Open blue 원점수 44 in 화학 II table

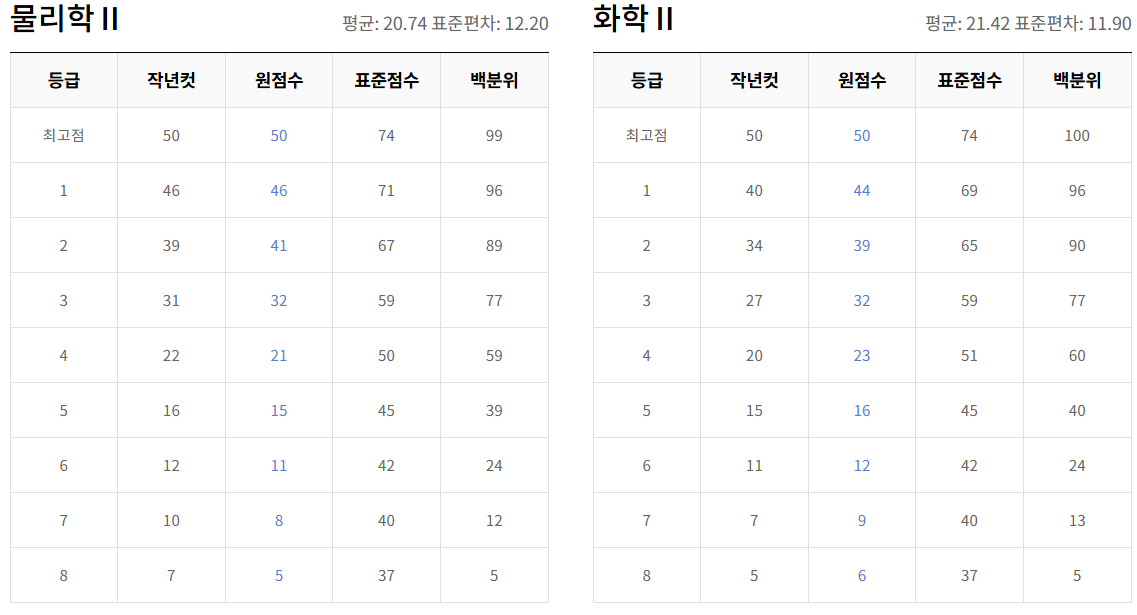[862, 191]
